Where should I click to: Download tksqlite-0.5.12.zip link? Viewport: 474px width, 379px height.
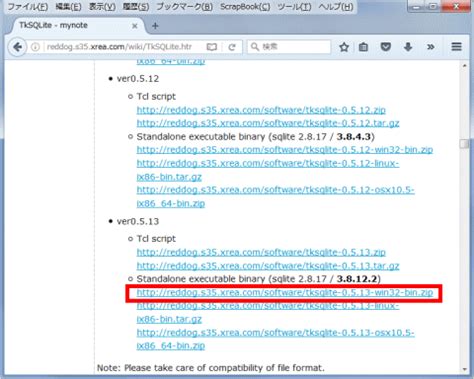click(261, 110)
